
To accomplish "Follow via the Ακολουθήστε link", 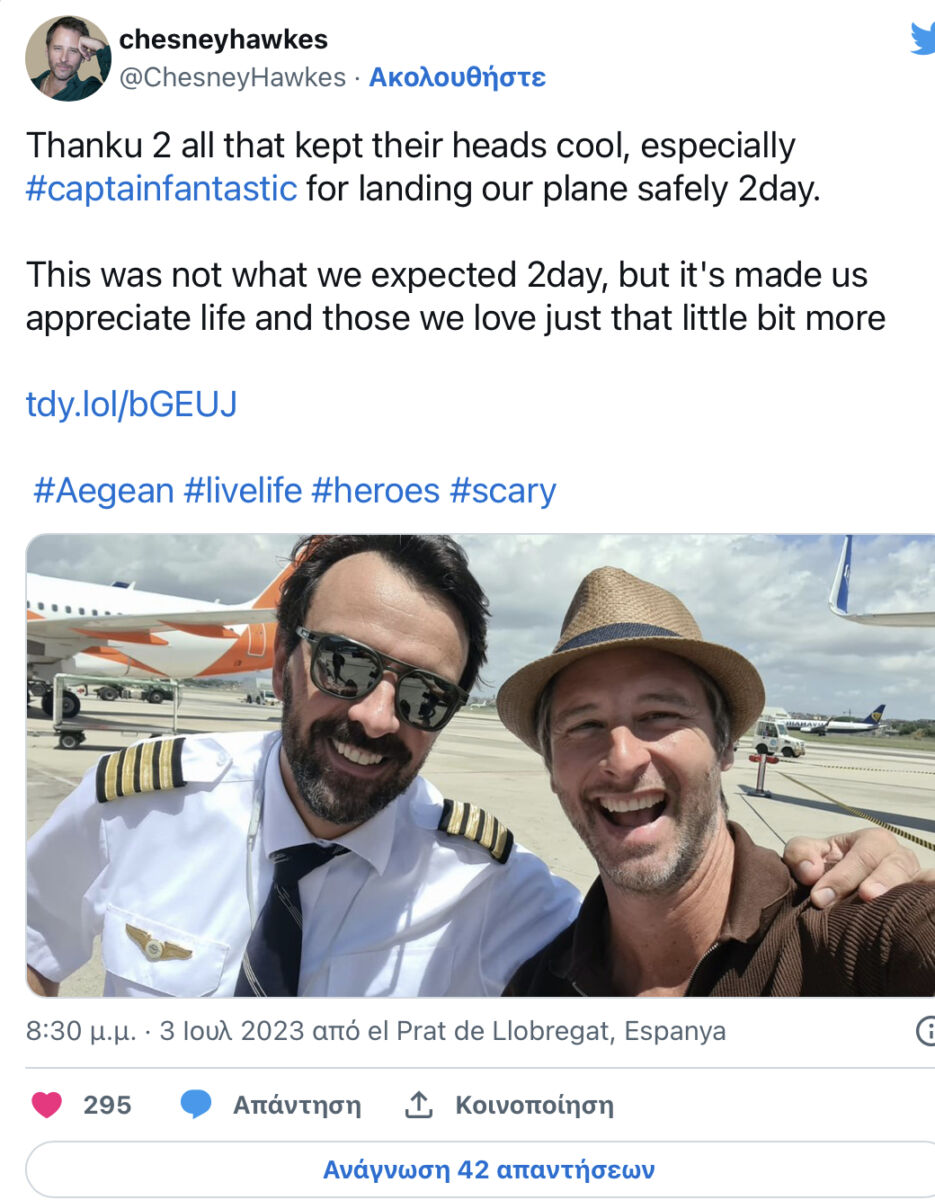I will click(x=457, y=77).
